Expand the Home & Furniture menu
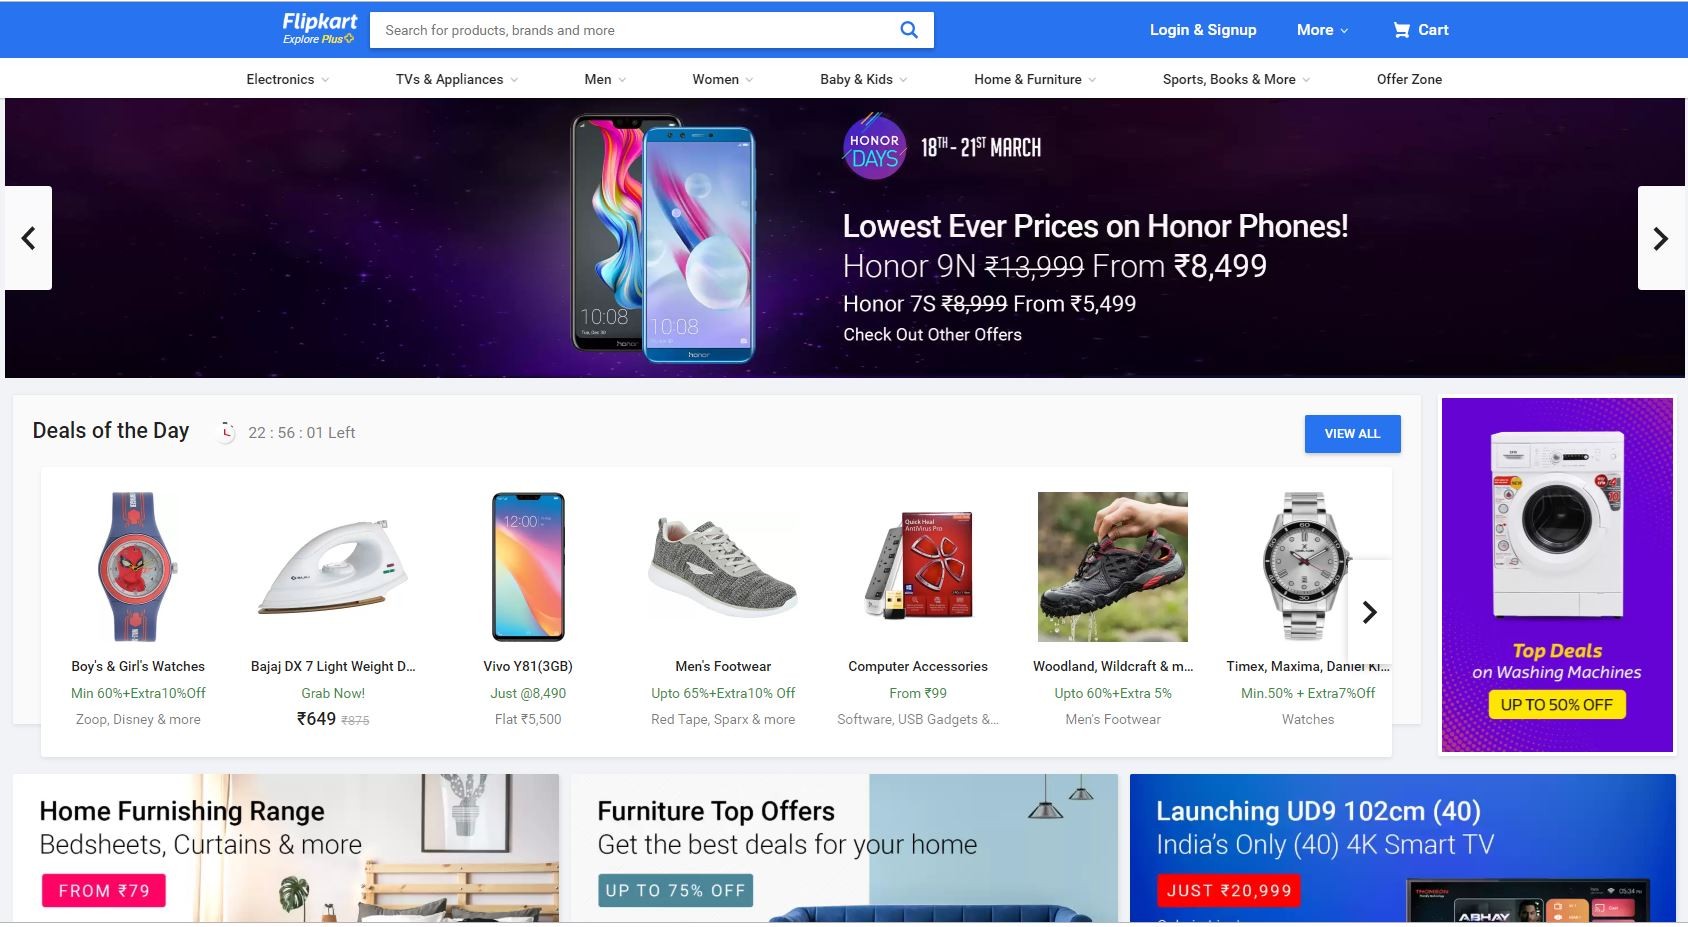The height and width of the screenshot is (927, 1688). pos(1035,79)
